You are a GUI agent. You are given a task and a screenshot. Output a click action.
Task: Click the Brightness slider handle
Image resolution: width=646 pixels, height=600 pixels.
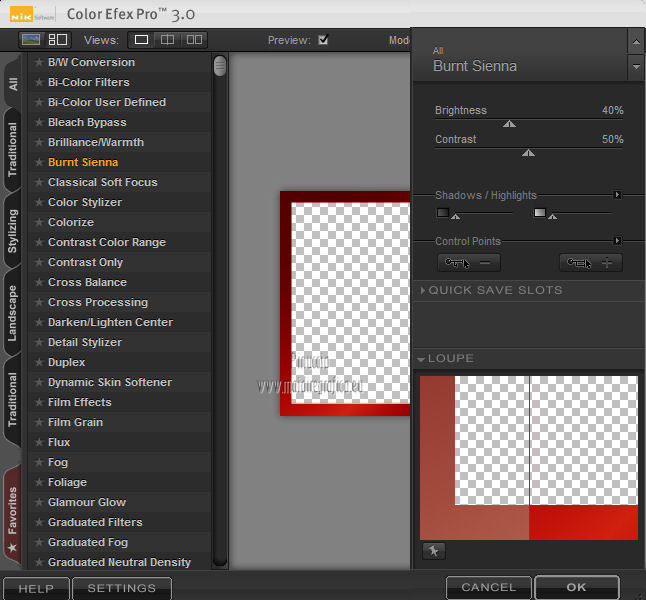[x=509, y=124]
